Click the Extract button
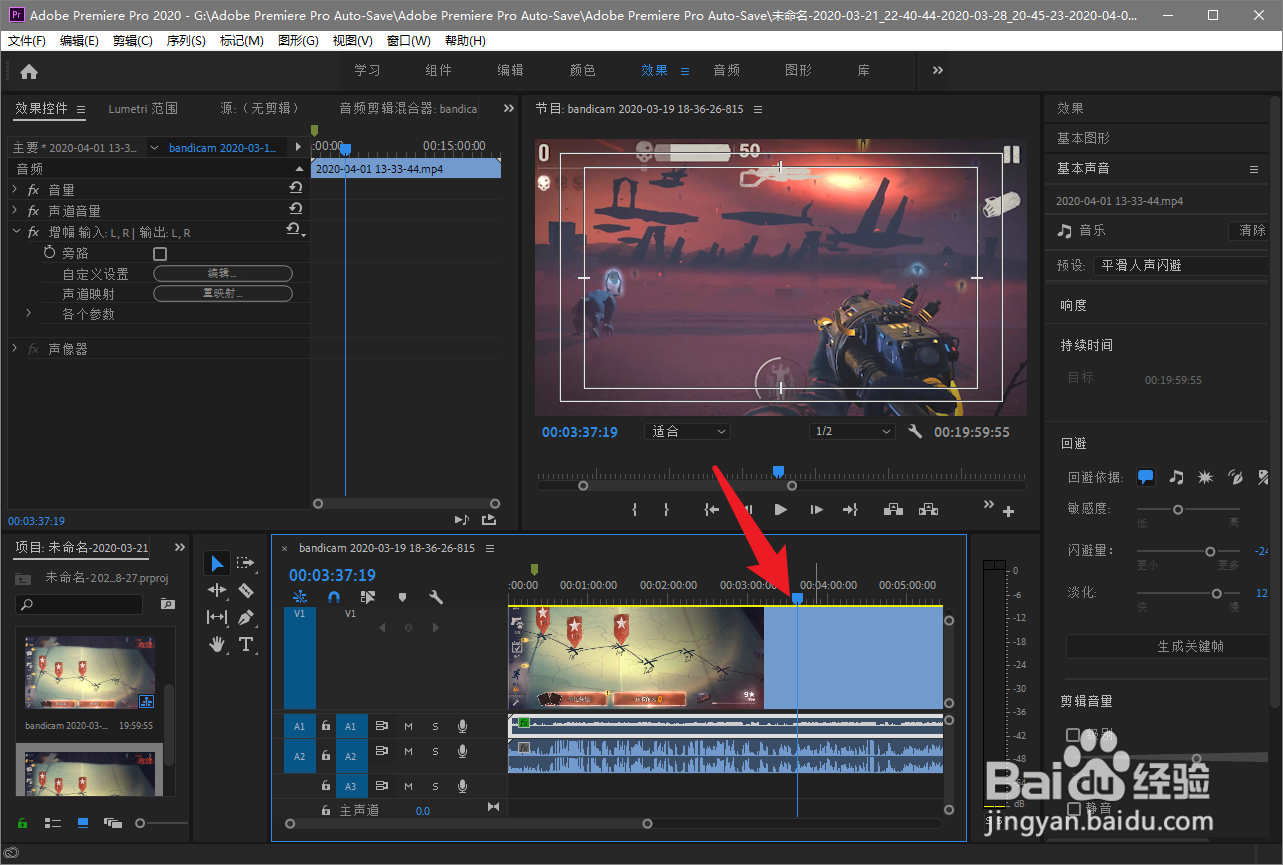The height and width of the screenshot is (865, 1283). coord(929,510)
